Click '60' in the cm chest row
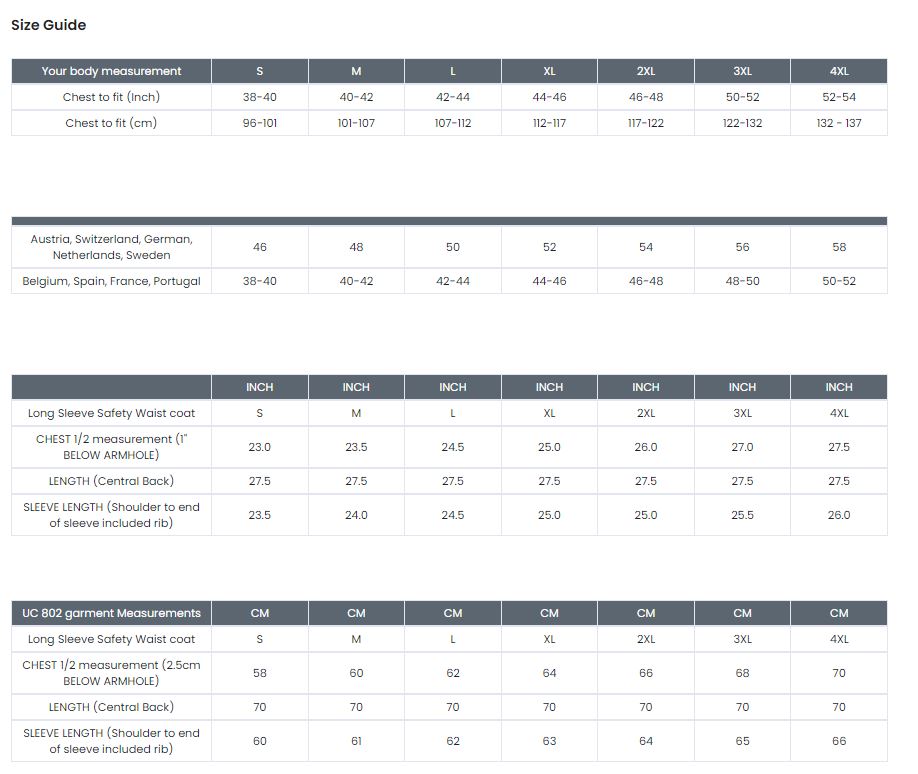 356,673
